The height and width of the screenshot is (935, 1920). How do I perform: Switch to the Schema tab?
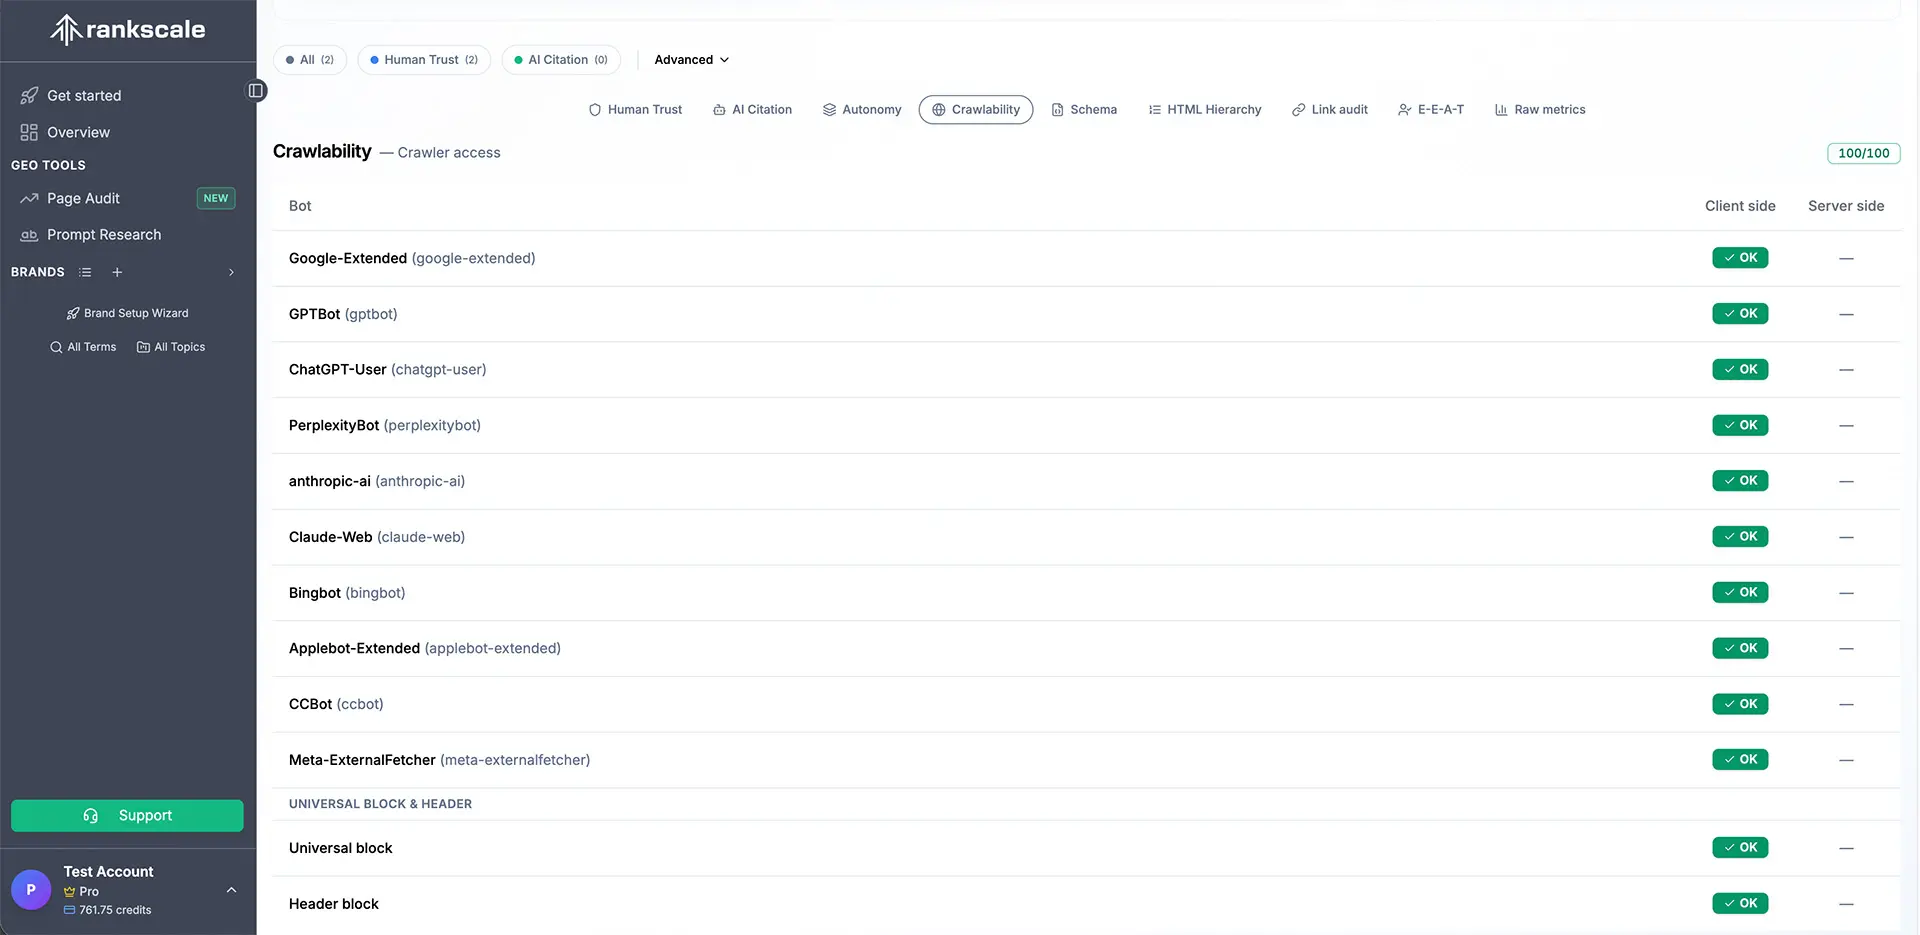pyautogui.click(x=1084, y=109)
